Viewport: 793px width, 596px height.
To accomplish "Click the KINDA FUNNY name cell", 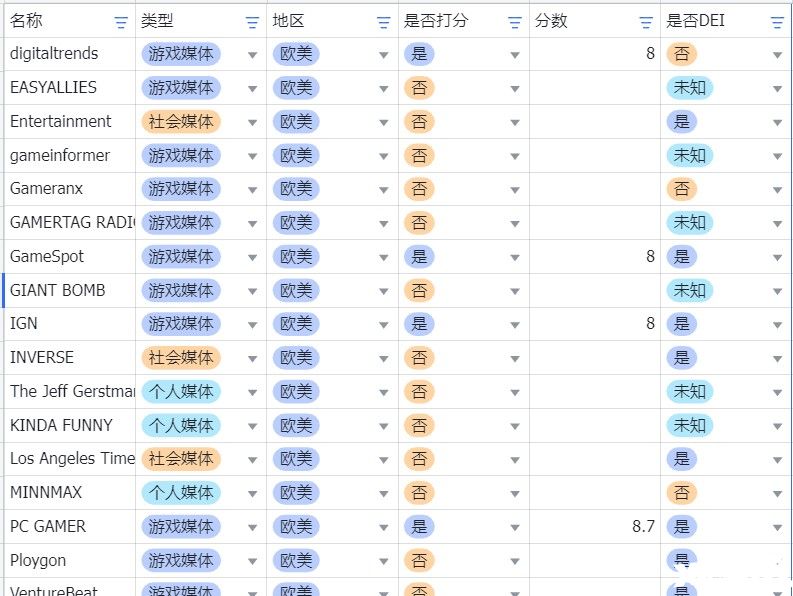I will pyautogui.click(x=70, y=425).
